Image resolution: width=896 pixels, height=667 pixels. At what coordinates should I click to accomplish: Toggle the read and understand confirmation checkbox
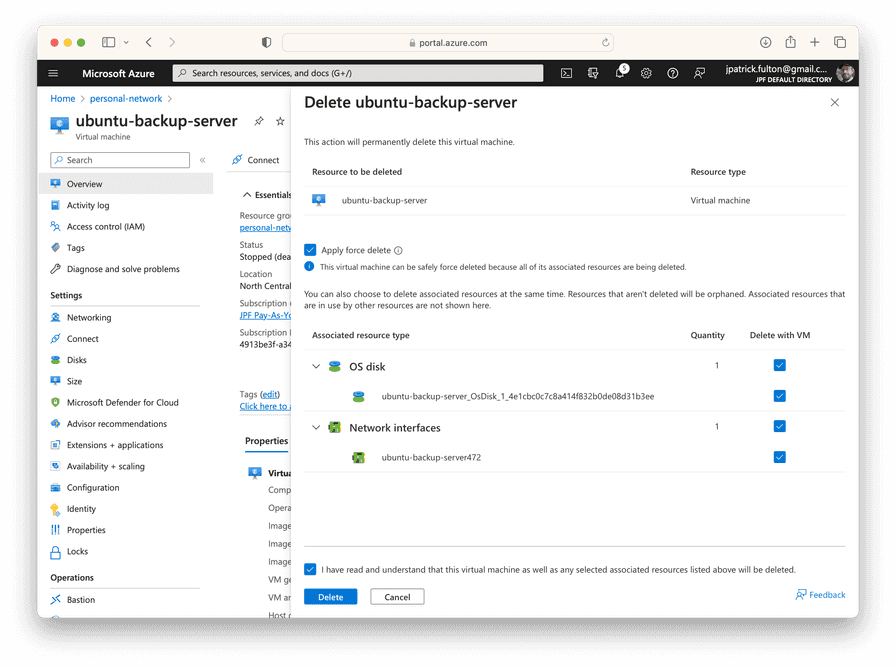click(x=310, y=569)
